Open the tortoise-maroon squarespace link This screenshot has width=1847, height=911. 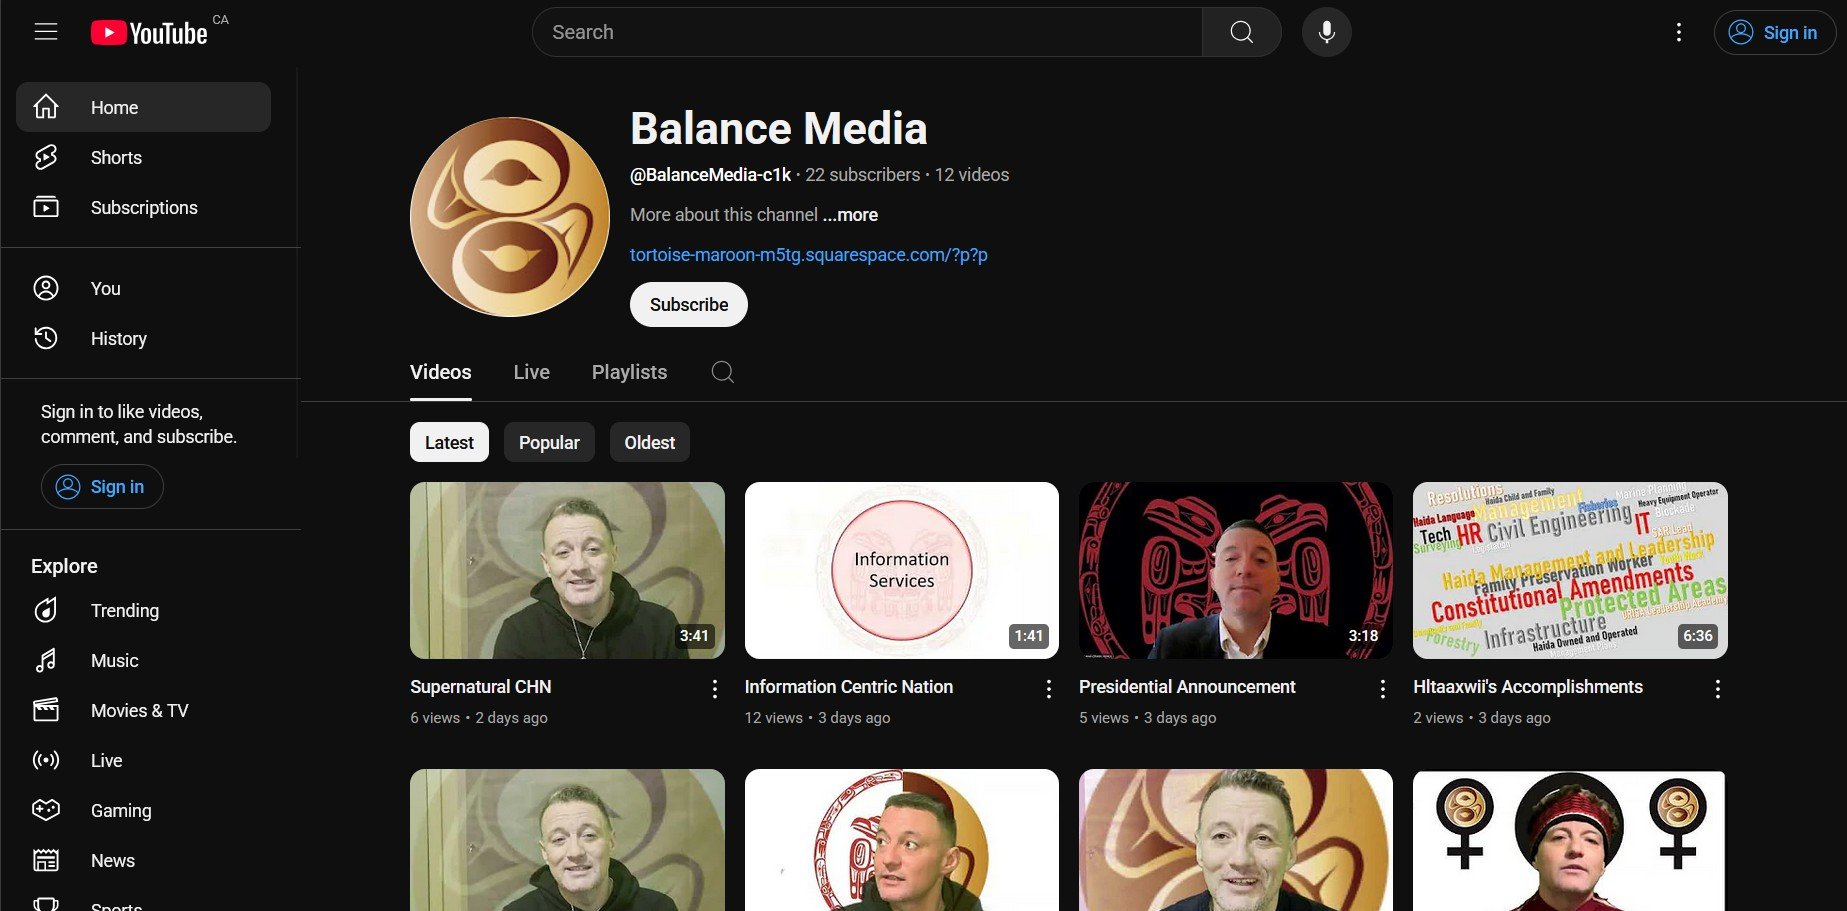[808, 255]
